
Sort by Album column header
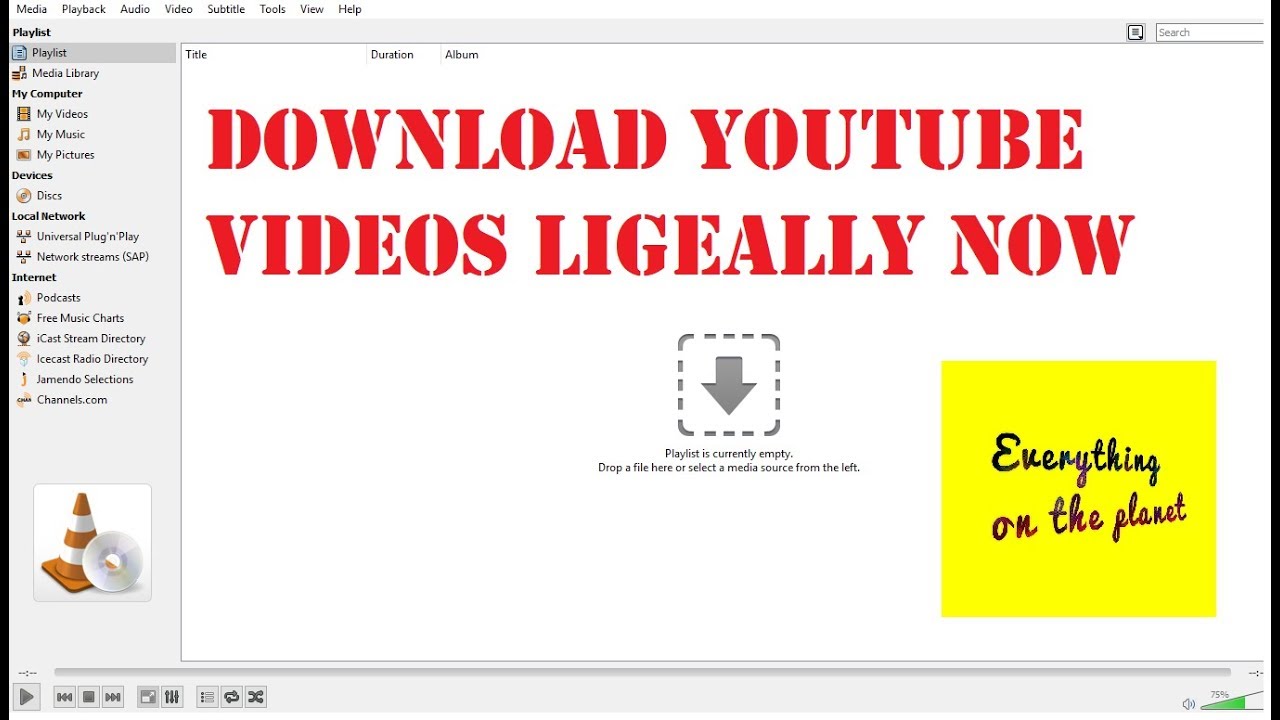click(x=461, y=55)
